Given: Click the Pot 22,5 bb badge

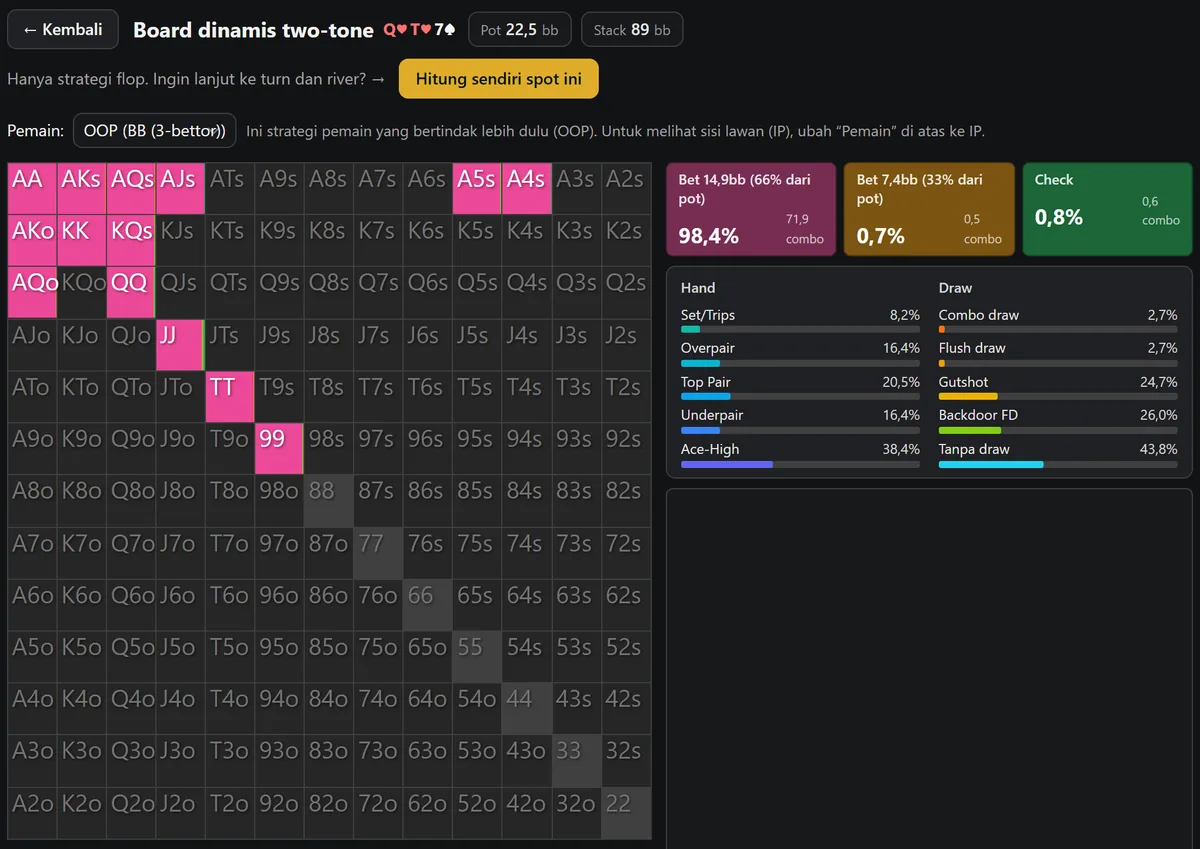Looking at the screenshot, I should click(520, 30).
